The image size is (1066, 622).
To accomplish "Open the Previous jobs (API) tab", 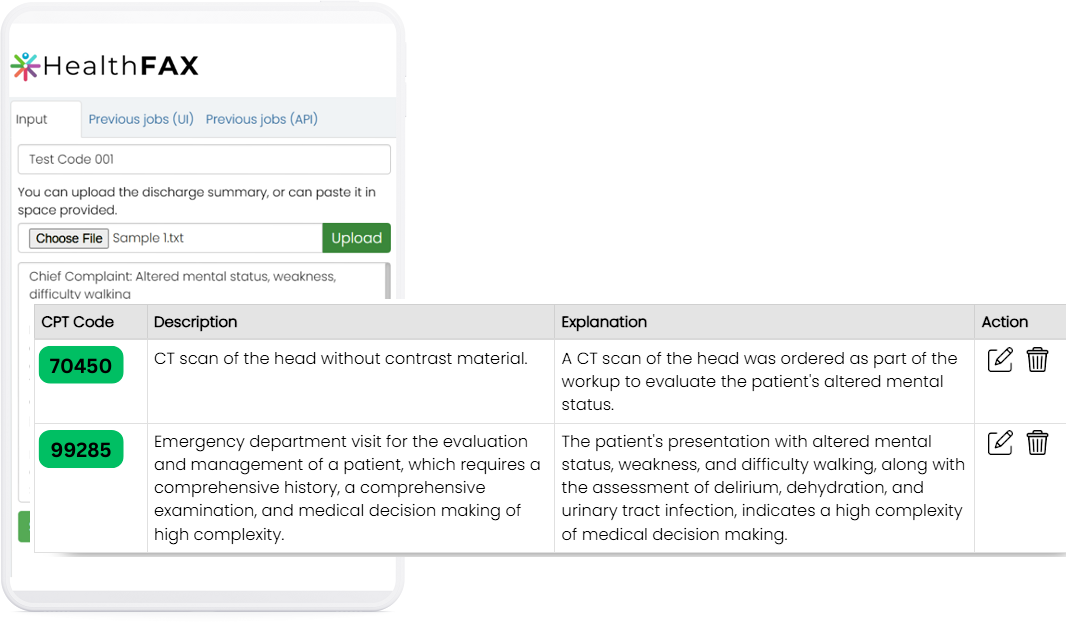I will [x=262, y=119].
